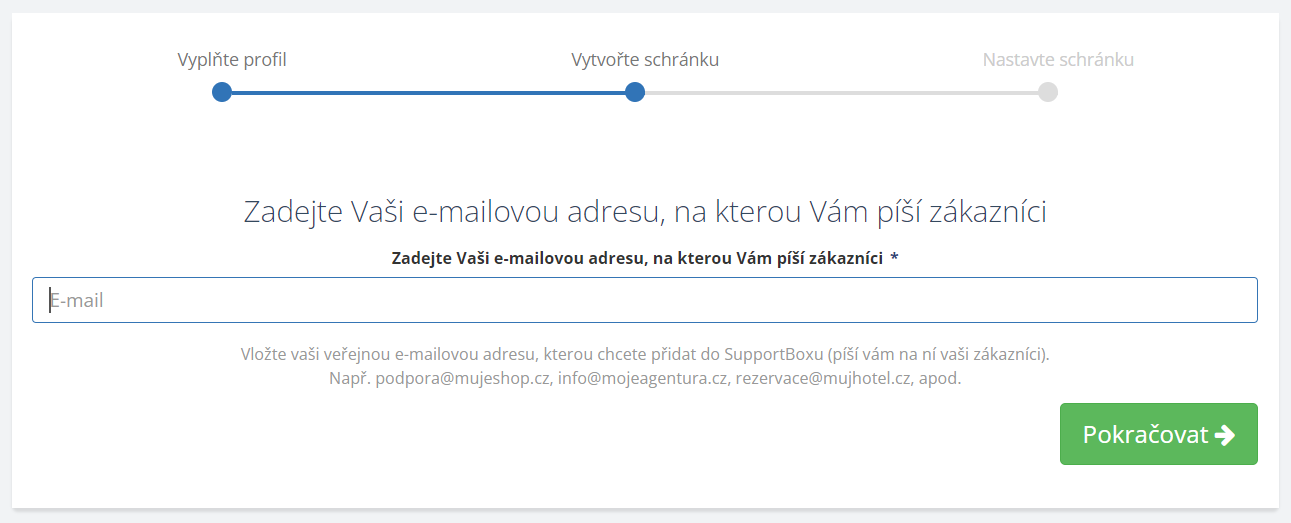Screen dimensions: 1291x523
Task: Click the large heading about e-mailovou adresu
Action: (x=645, y=212)
